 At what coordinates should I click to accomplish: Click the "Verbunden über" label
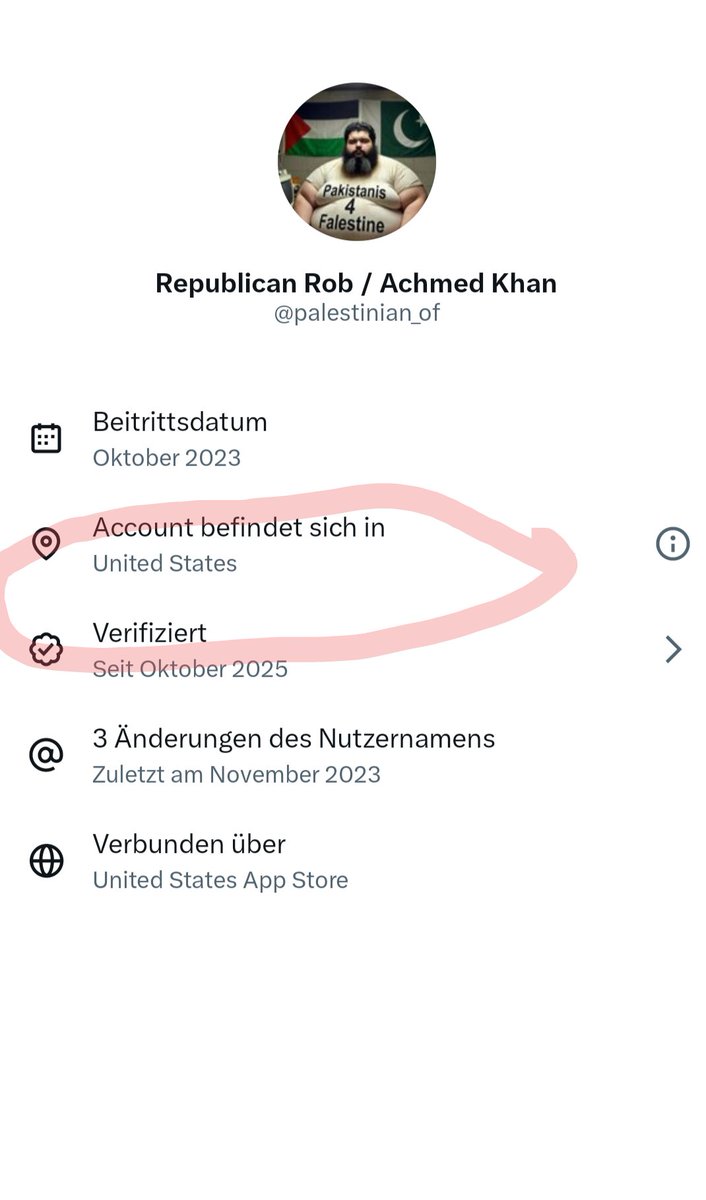tap(189, 844)
